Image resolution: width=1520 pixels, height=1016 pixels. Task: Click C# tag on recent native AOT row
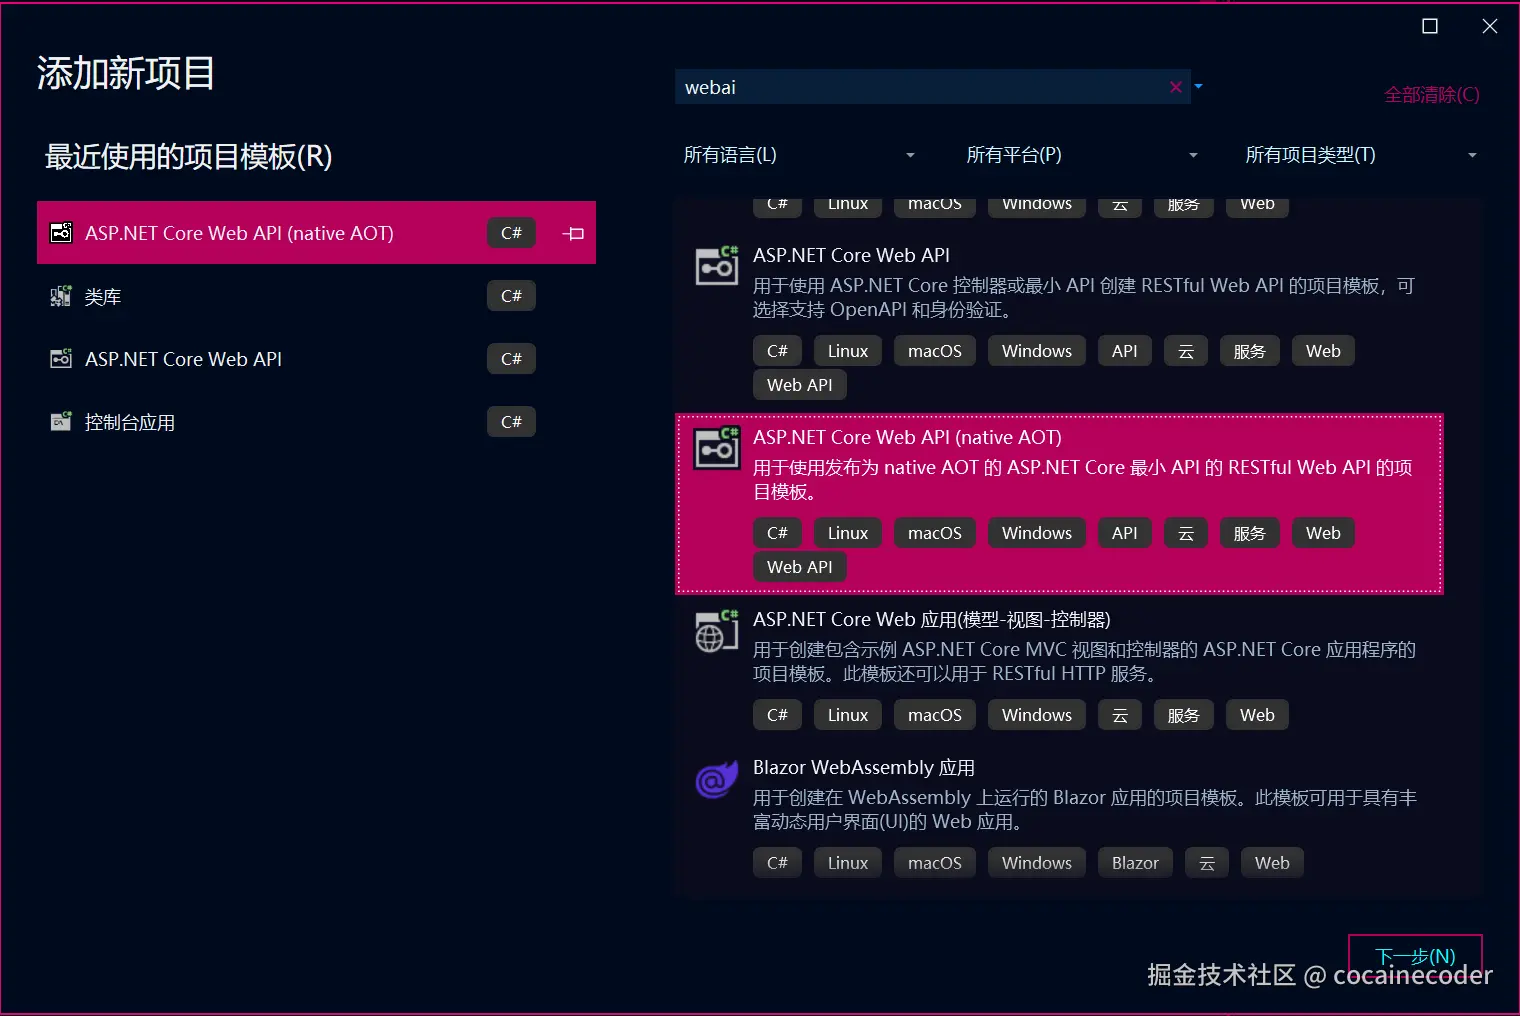click(511, 233)
